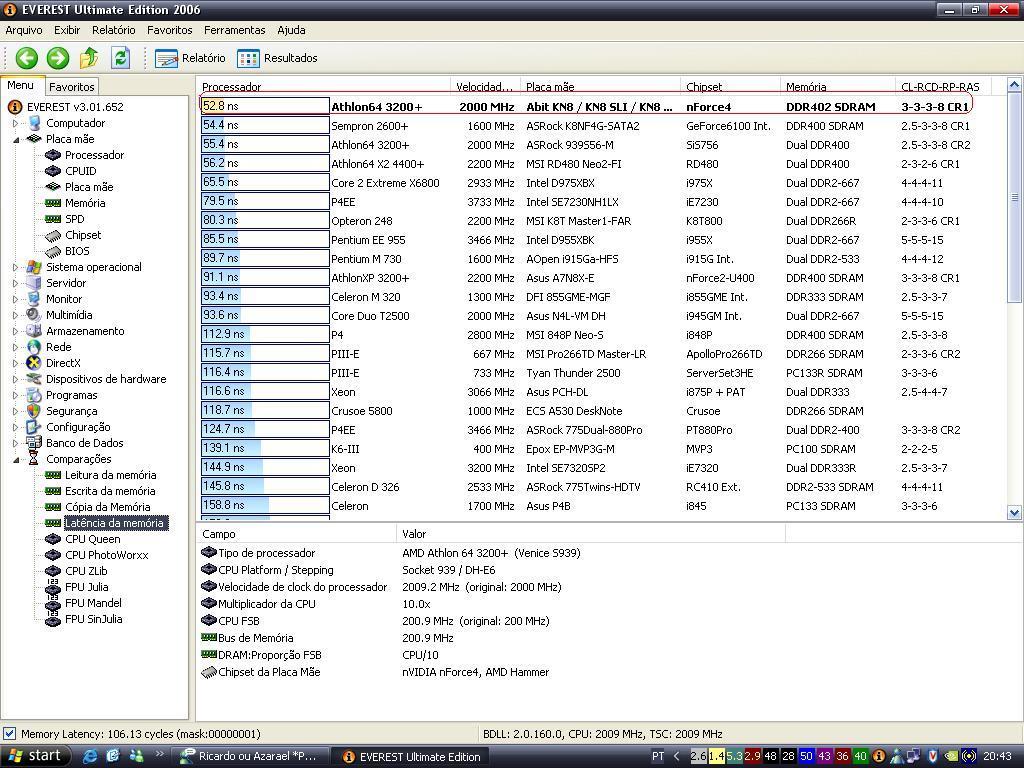
Task: Select the SPD tree icon
Action: 53,219
